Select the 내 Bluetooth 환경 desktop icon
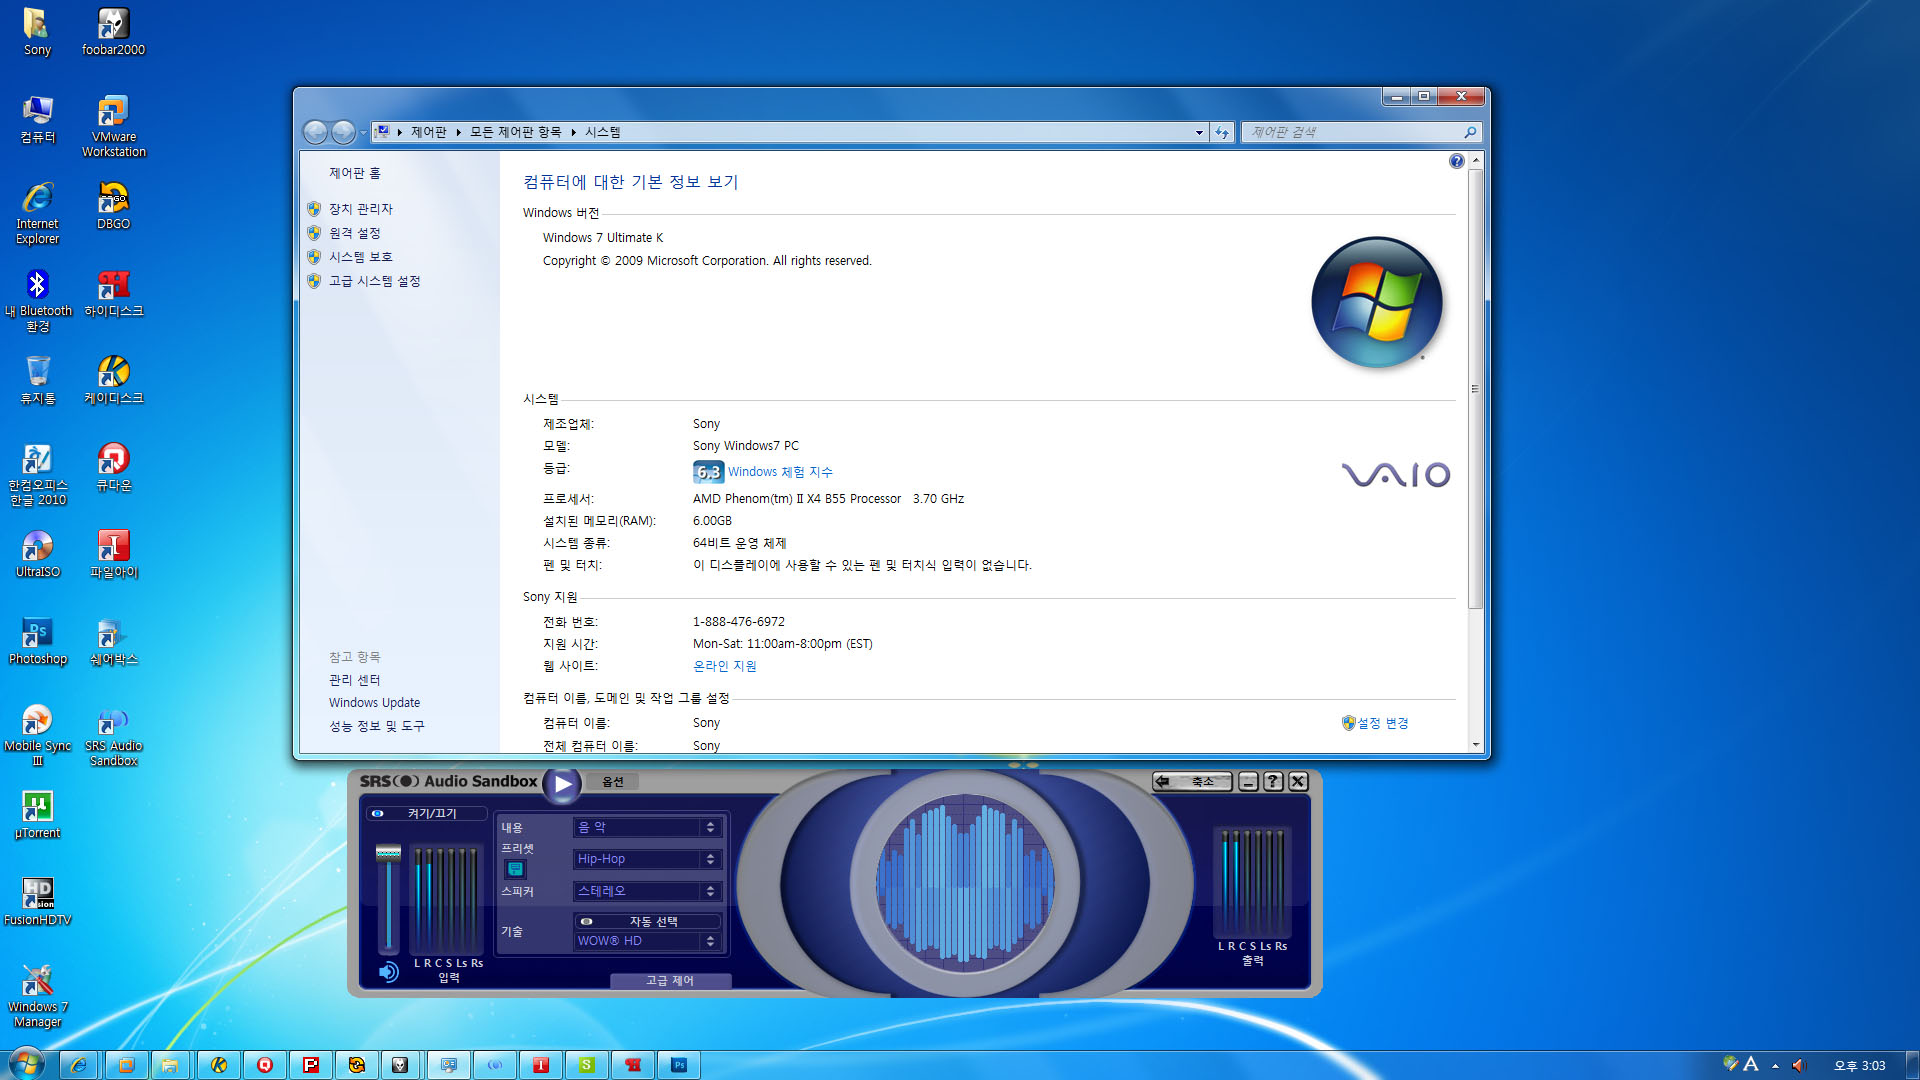Image resolution: width=1920 pixels, height=1080 pixels. [x=37, y=300]
